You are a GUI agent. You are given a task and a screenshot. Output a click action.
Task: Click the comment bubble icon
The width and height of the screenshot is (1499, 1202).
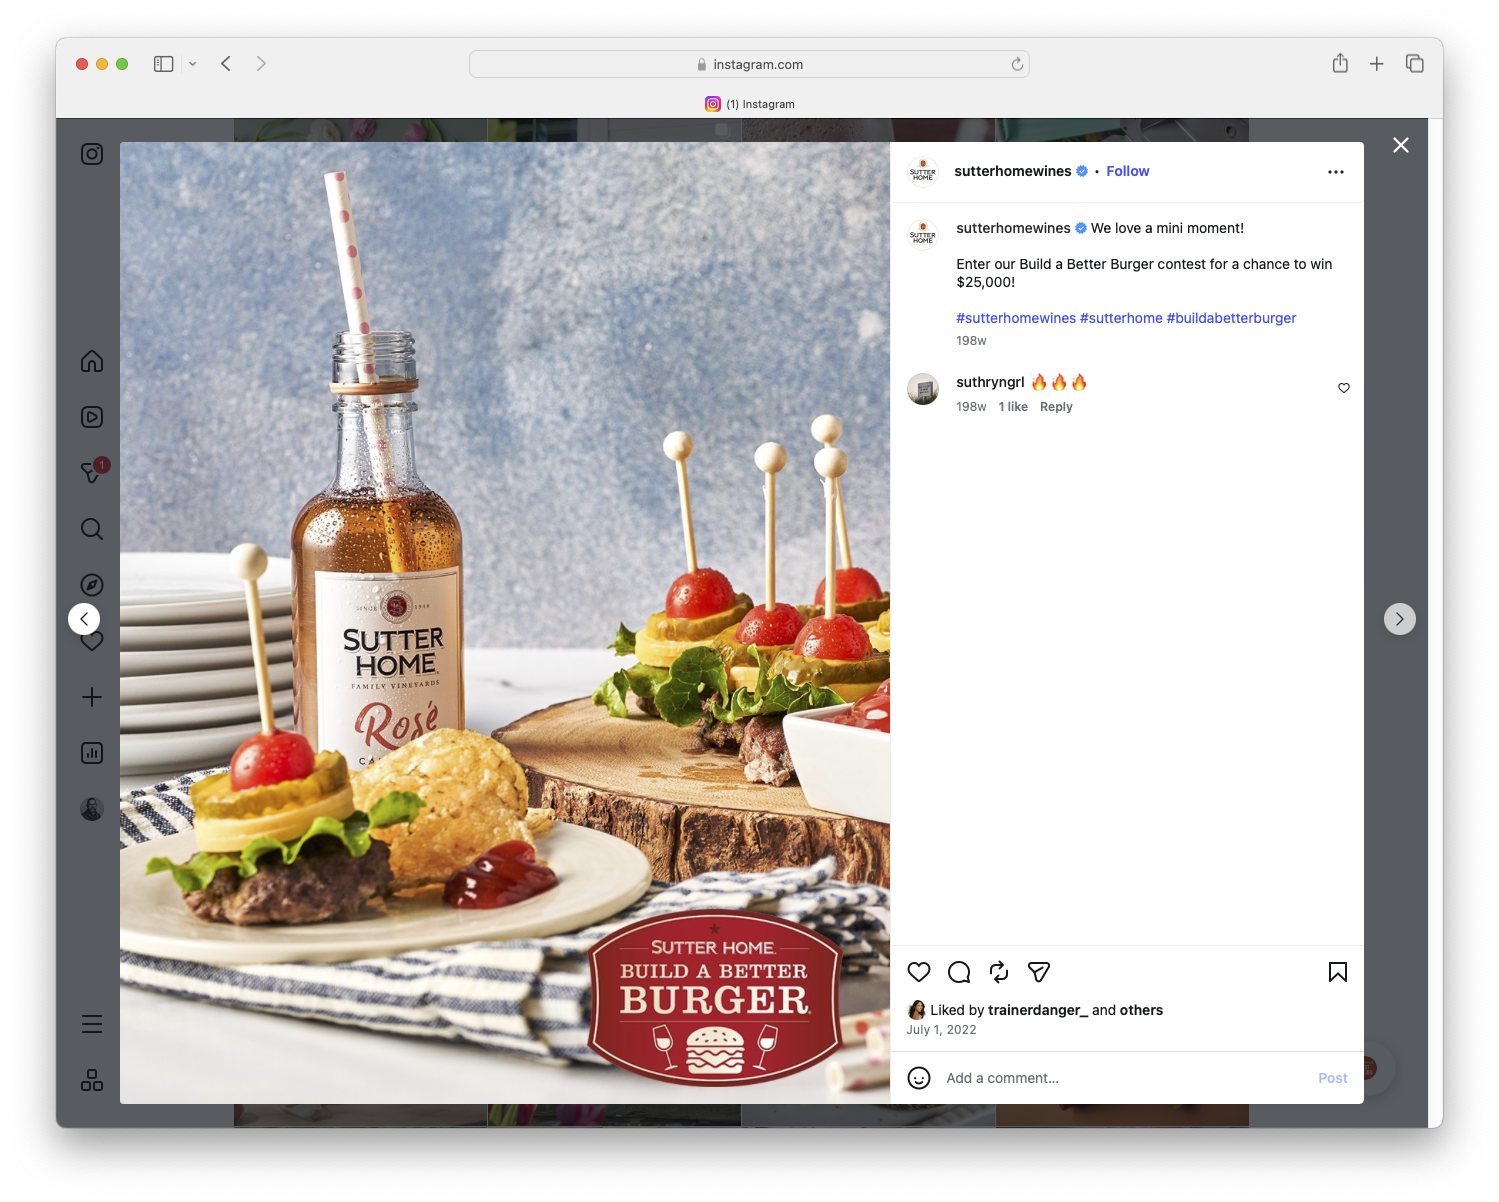[959, 972]
